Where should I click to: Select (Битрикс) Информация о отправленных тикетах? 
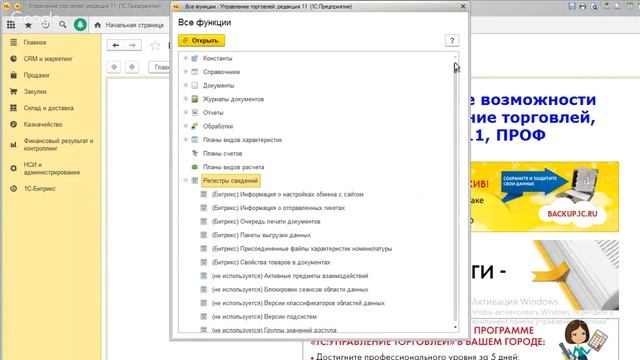(x=278, y=208)
